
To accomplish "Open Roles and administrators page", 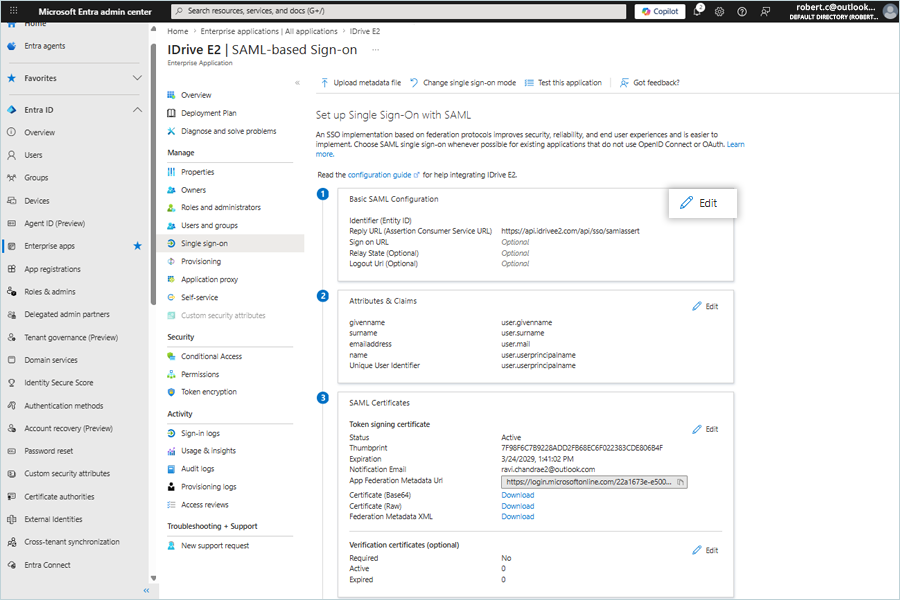I will coord(221,207).
